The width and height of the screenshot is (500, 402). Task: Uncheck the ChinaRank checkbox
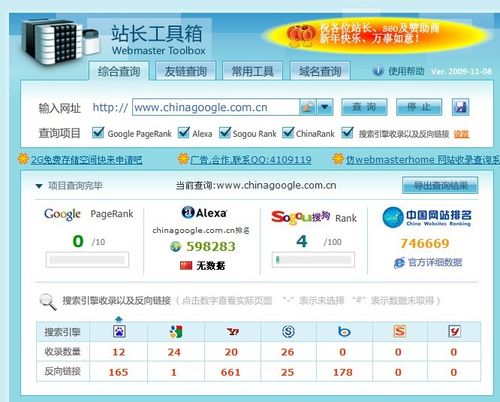click(x=288, y=133)
